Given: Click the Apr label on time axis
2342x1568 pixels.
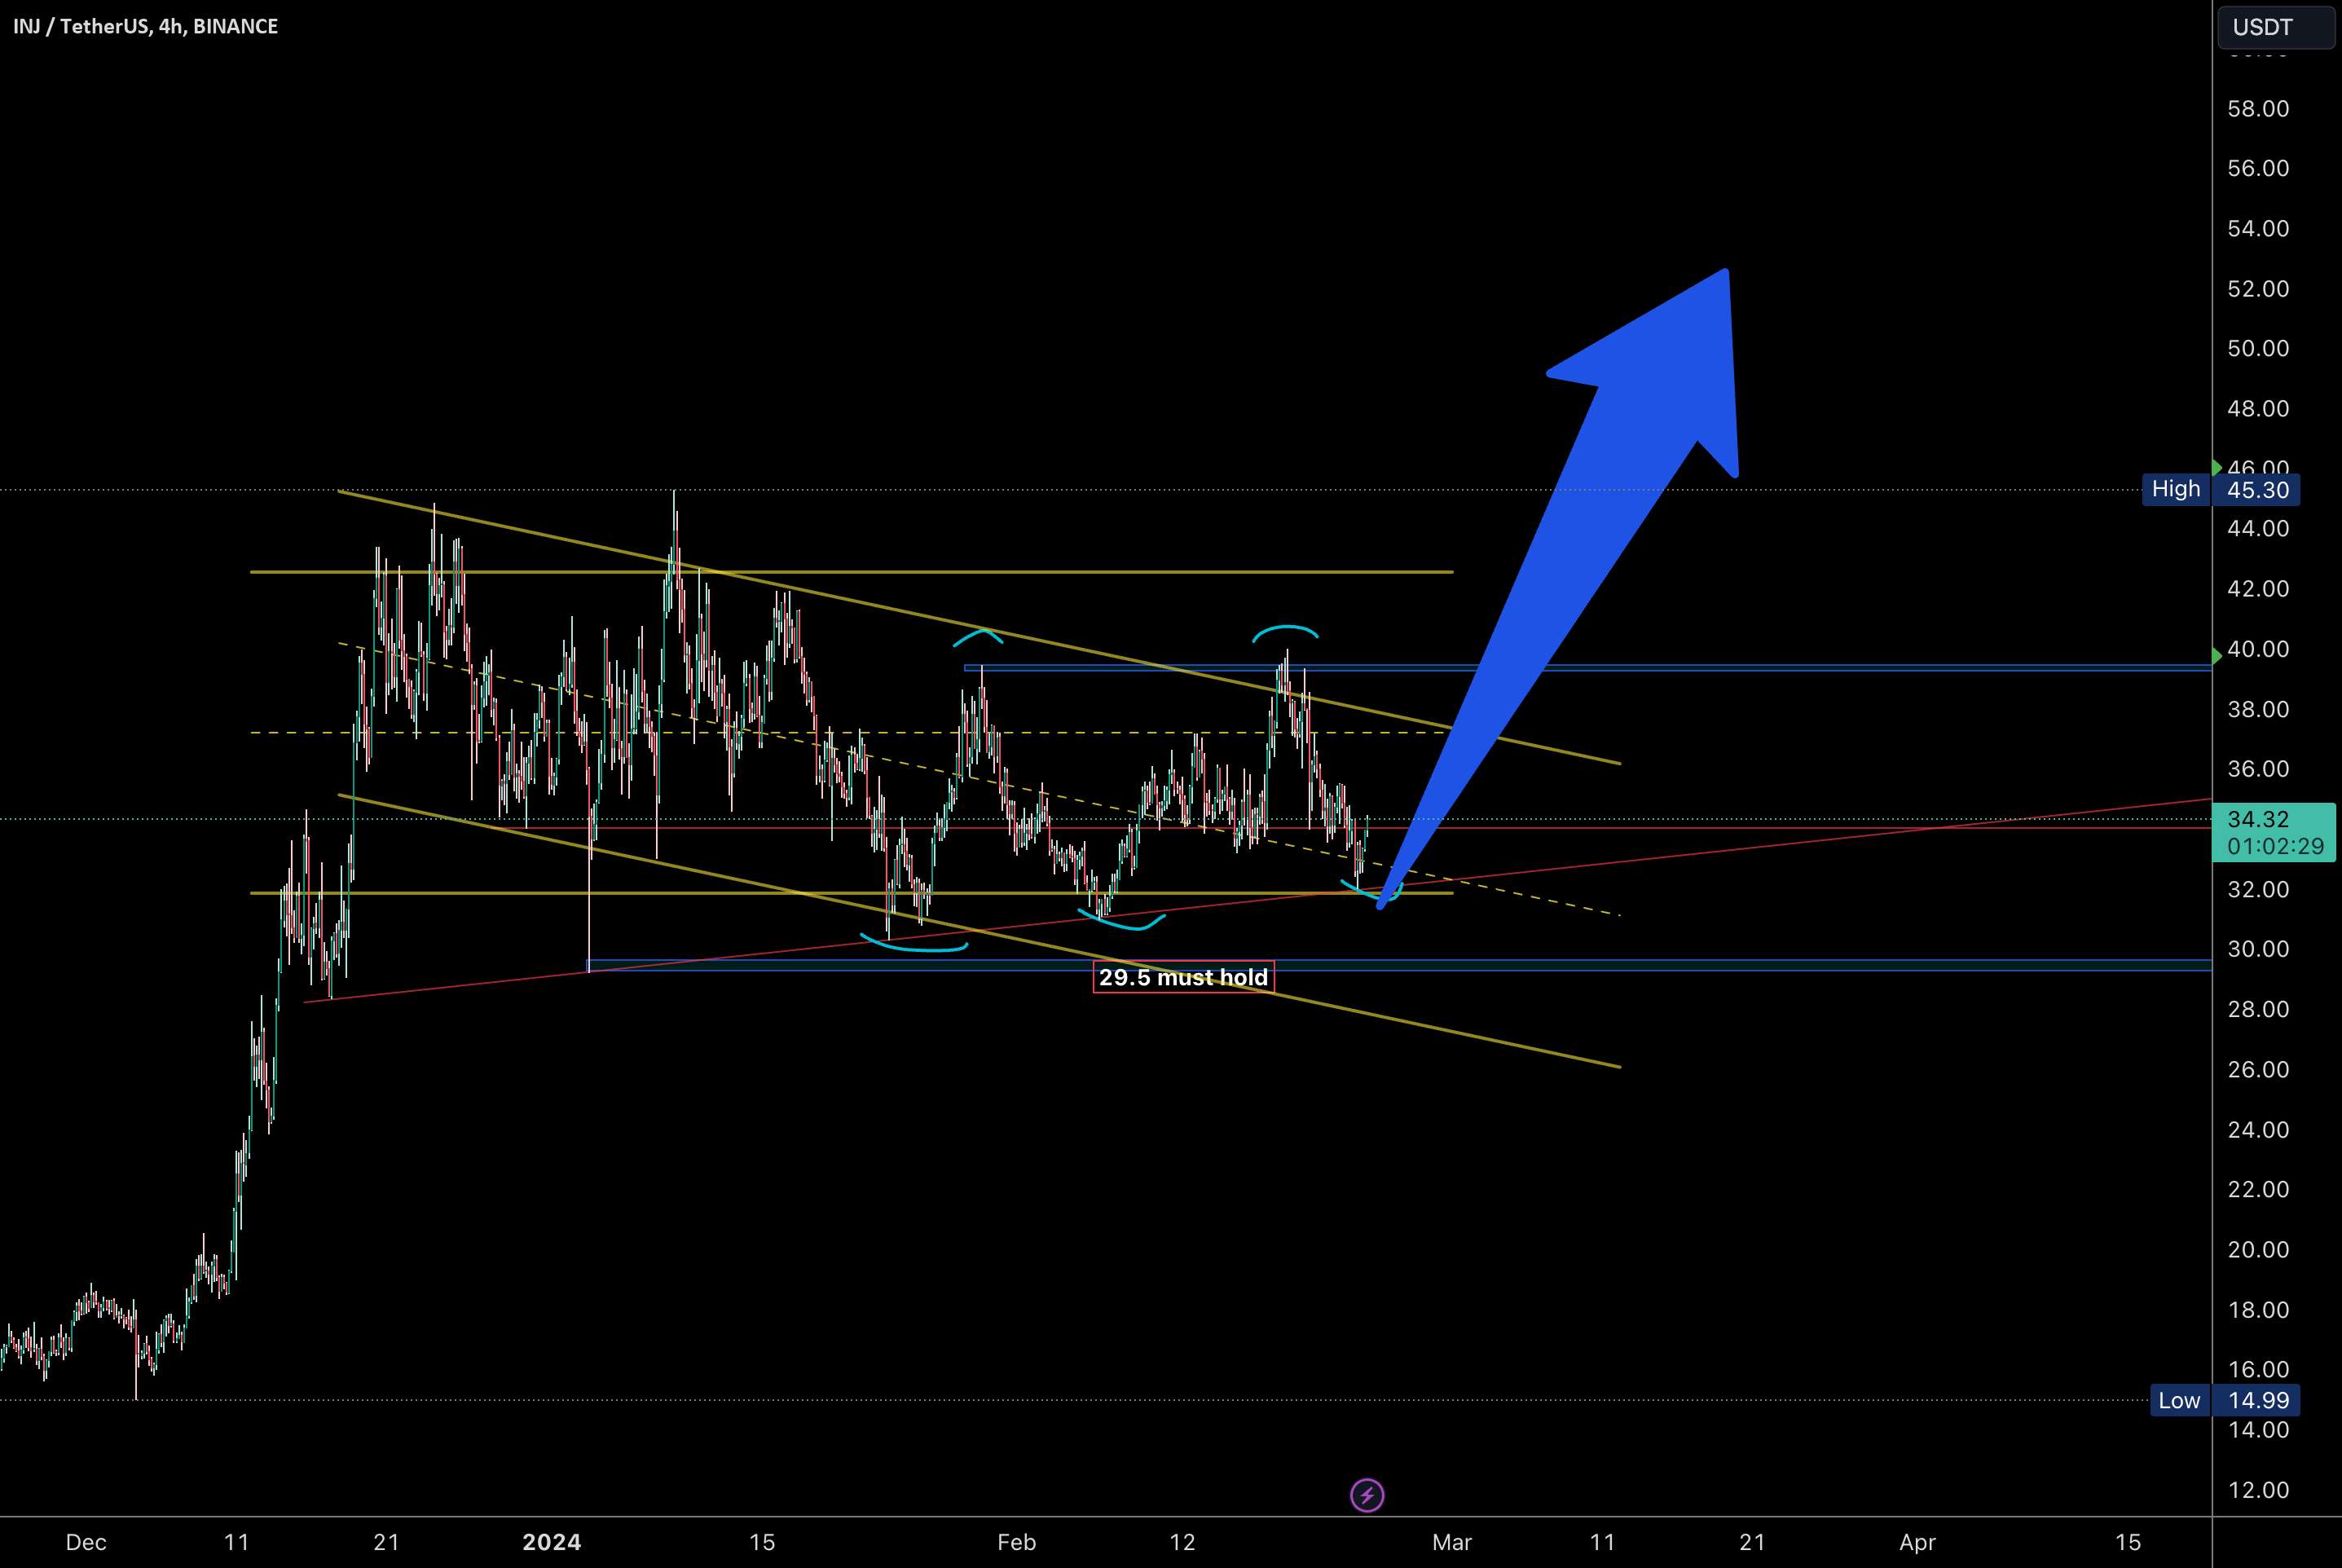Looking at the screenshot, I should (1917, 1542).
